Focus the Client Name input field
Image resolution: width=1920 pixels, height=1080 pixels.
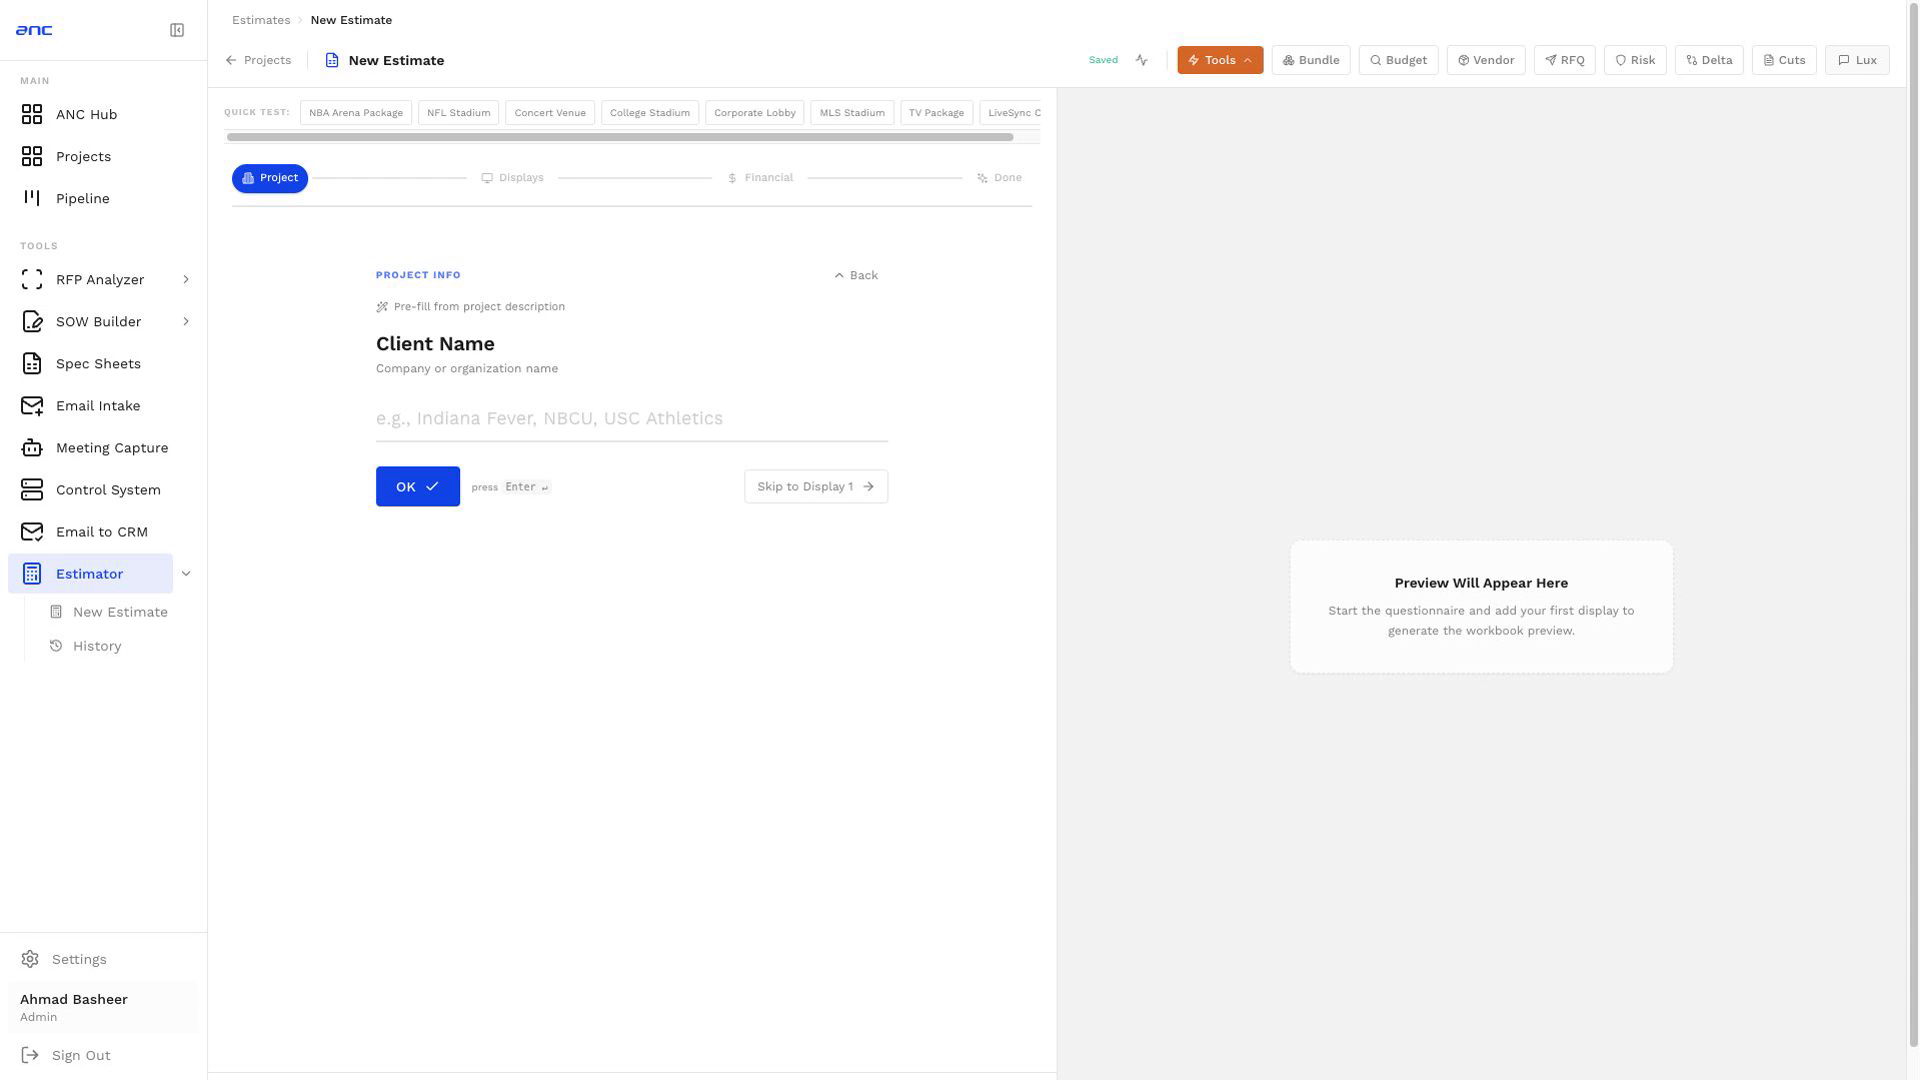pos(632,419)
